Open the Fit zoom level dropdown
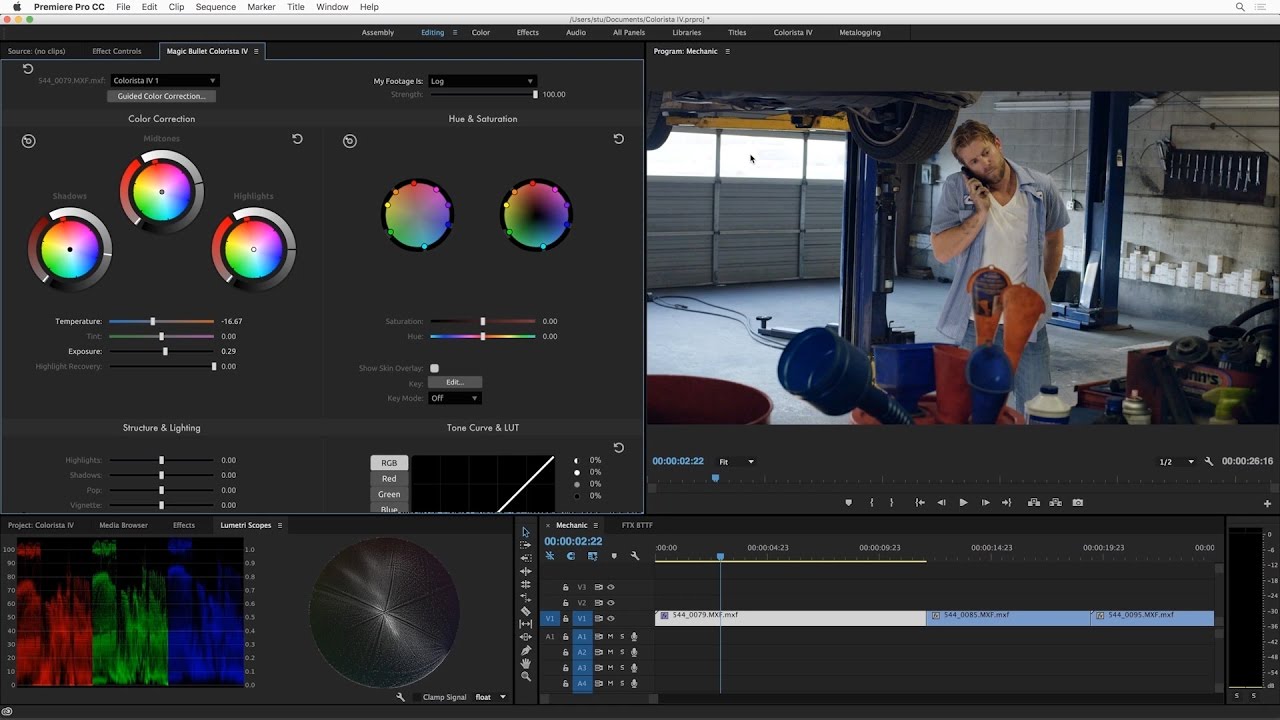Screen dimensions: 1280x720 pyautogui.click(x=736, y=462)
